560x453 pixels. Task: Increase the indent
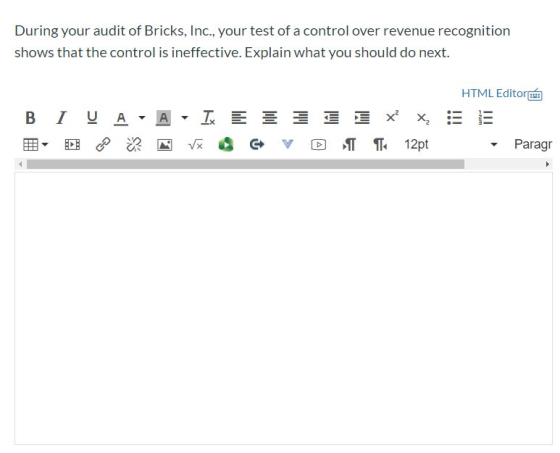point(362,118)
